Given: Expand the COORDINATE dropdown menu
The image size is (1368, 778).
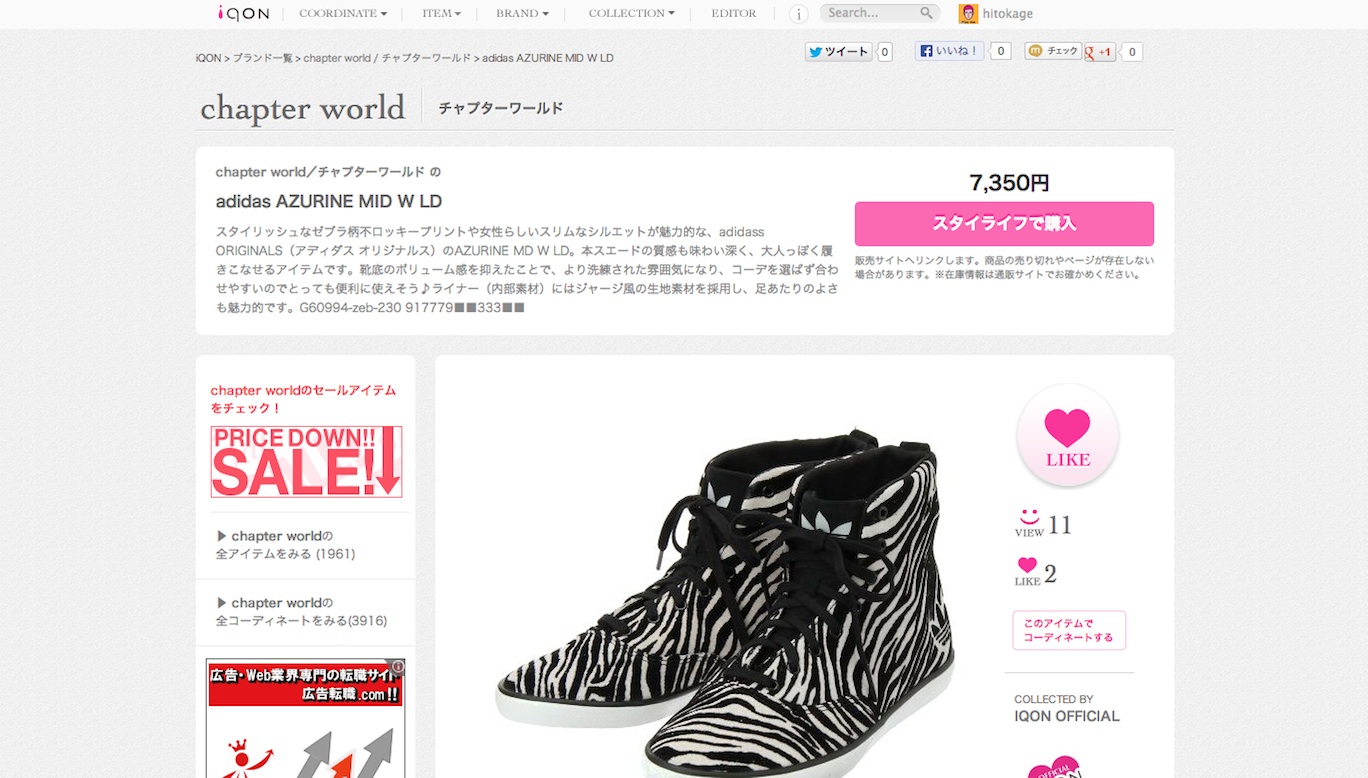Looking at the screenshot, I should tap(343, 13).
